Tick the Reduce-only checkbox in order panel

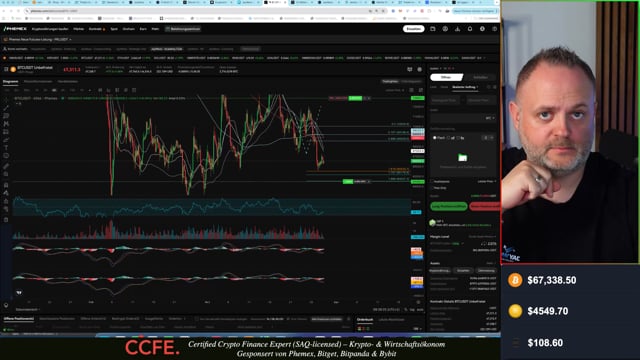click(432, 182)
